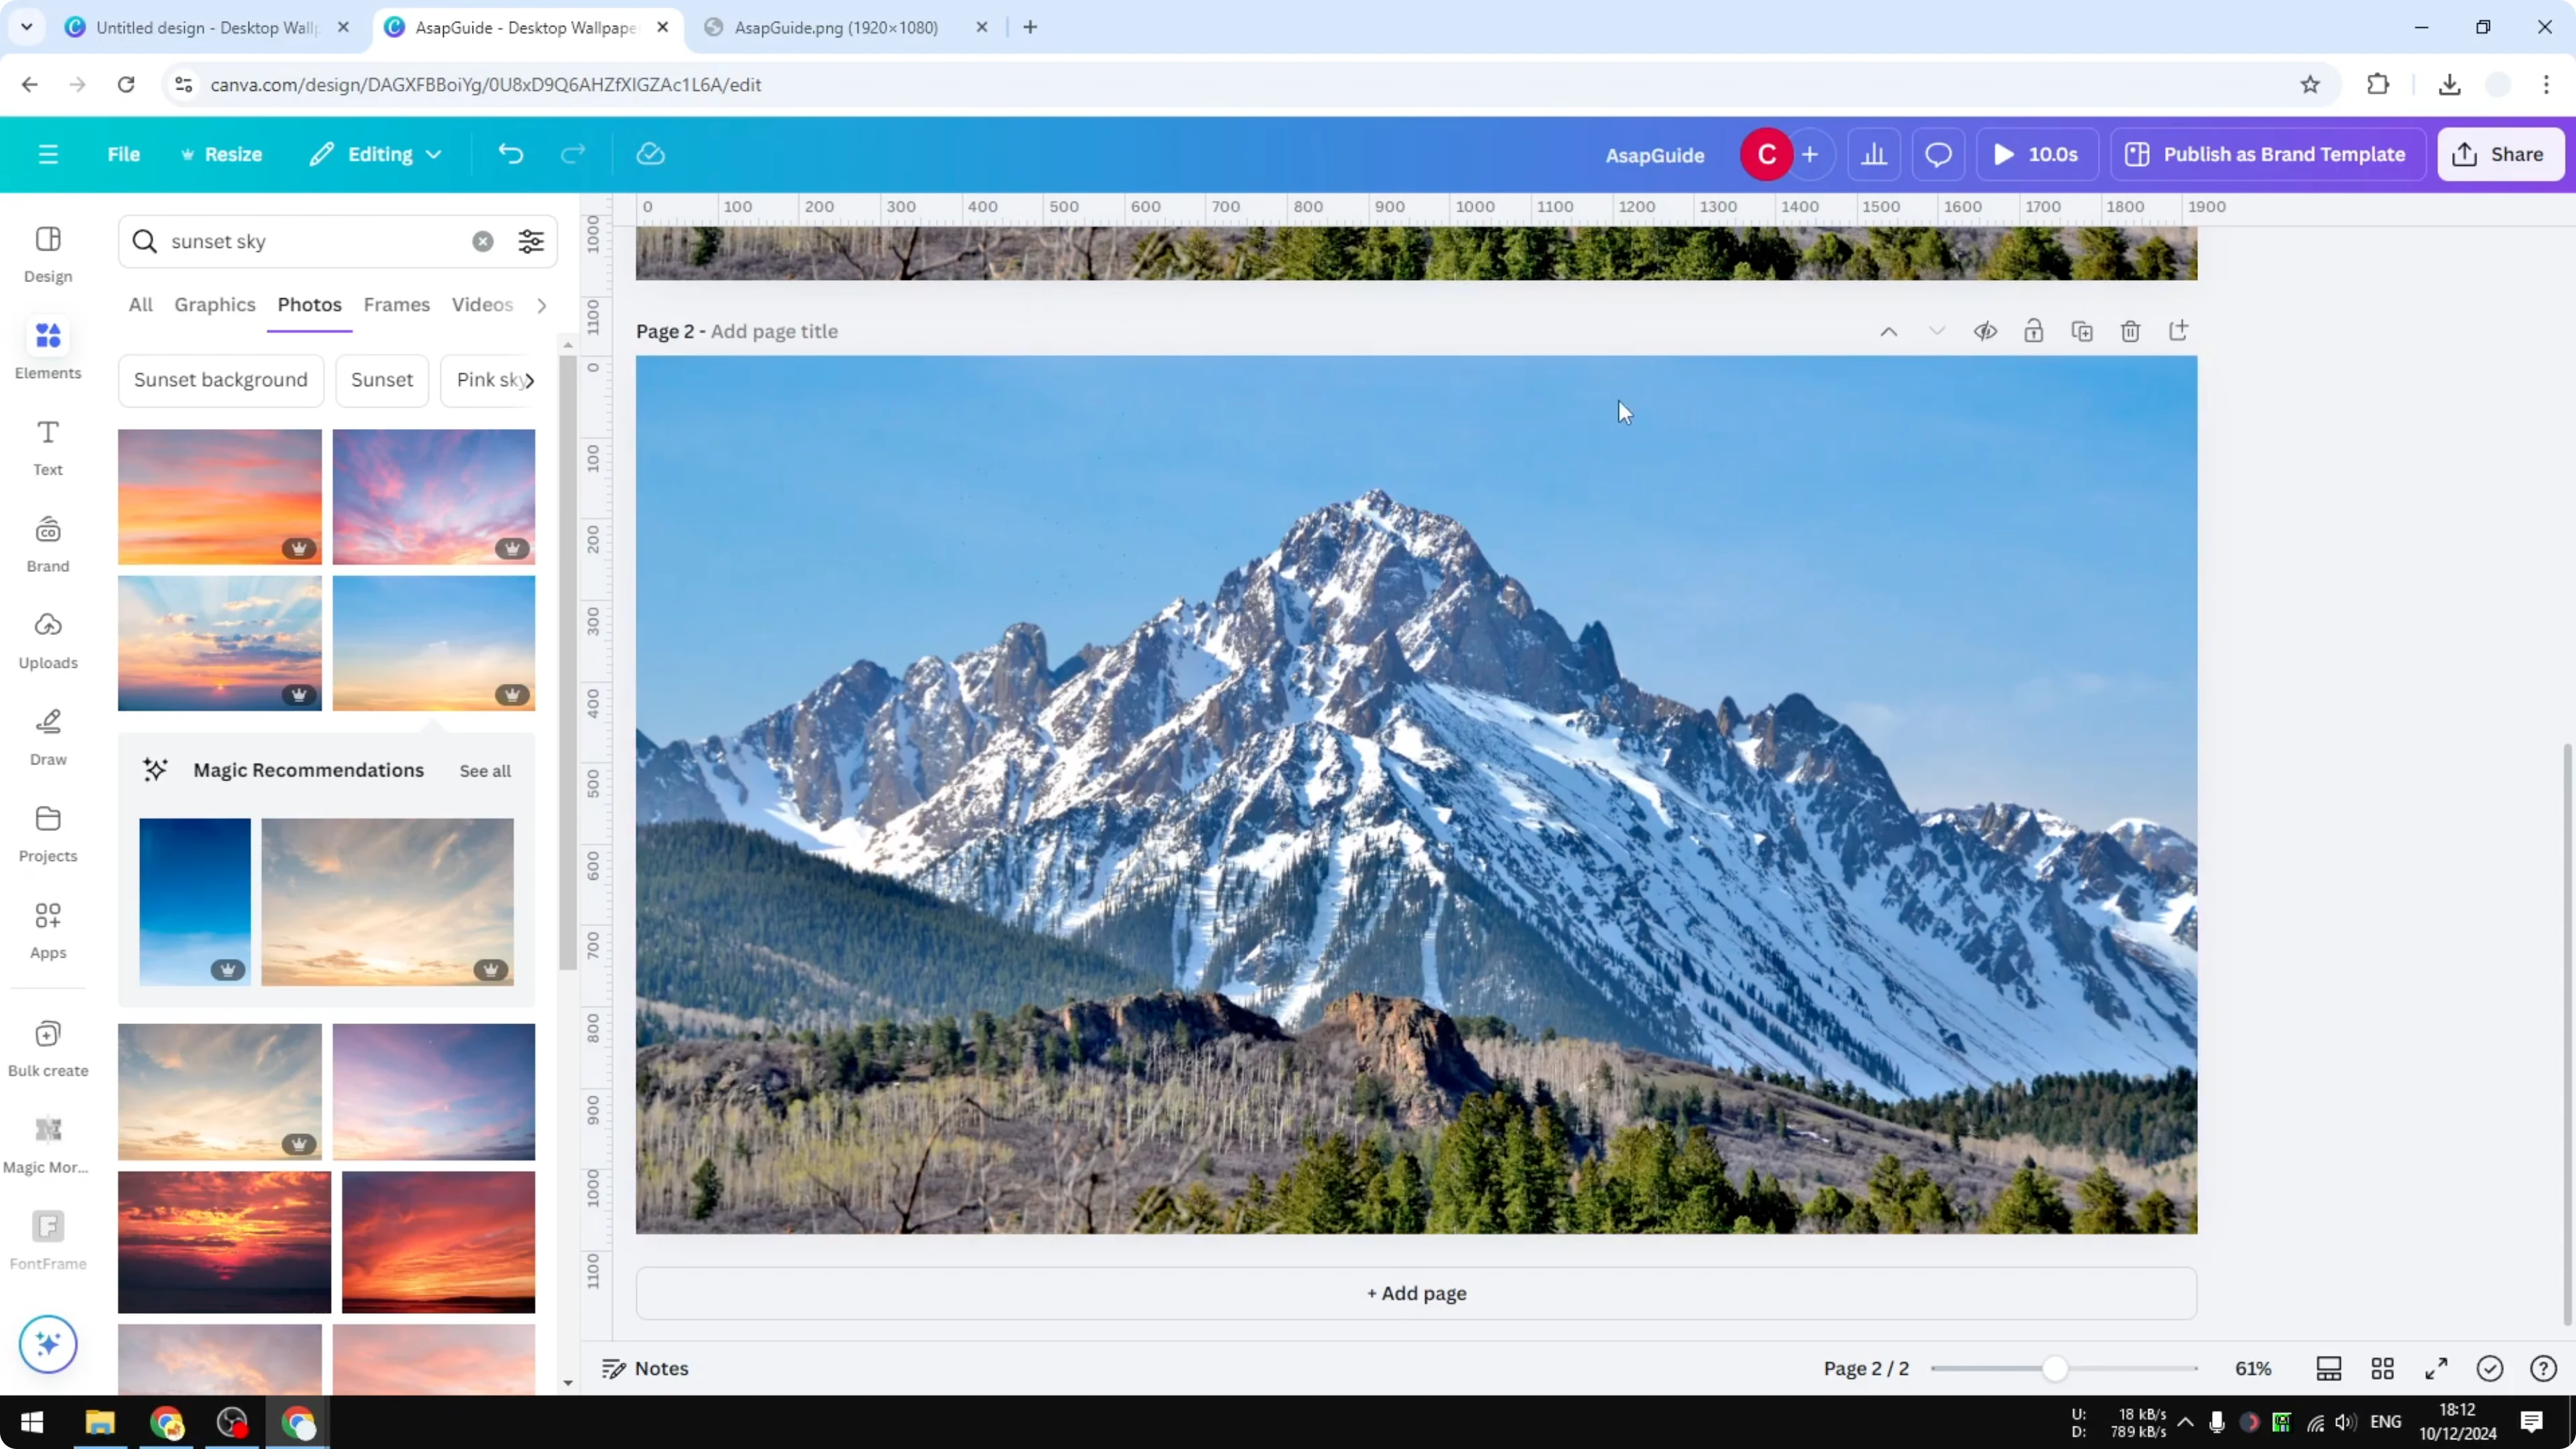The height and width of the screenshot is (1449, 2576).
Task: Duplicate Page 2 using the copy icon
Action: pos(2082,331)
